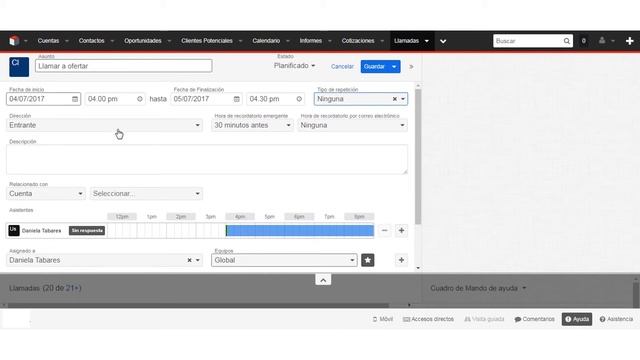Open the search magnifier icon
640x360 pixels.
click(567, 41)
